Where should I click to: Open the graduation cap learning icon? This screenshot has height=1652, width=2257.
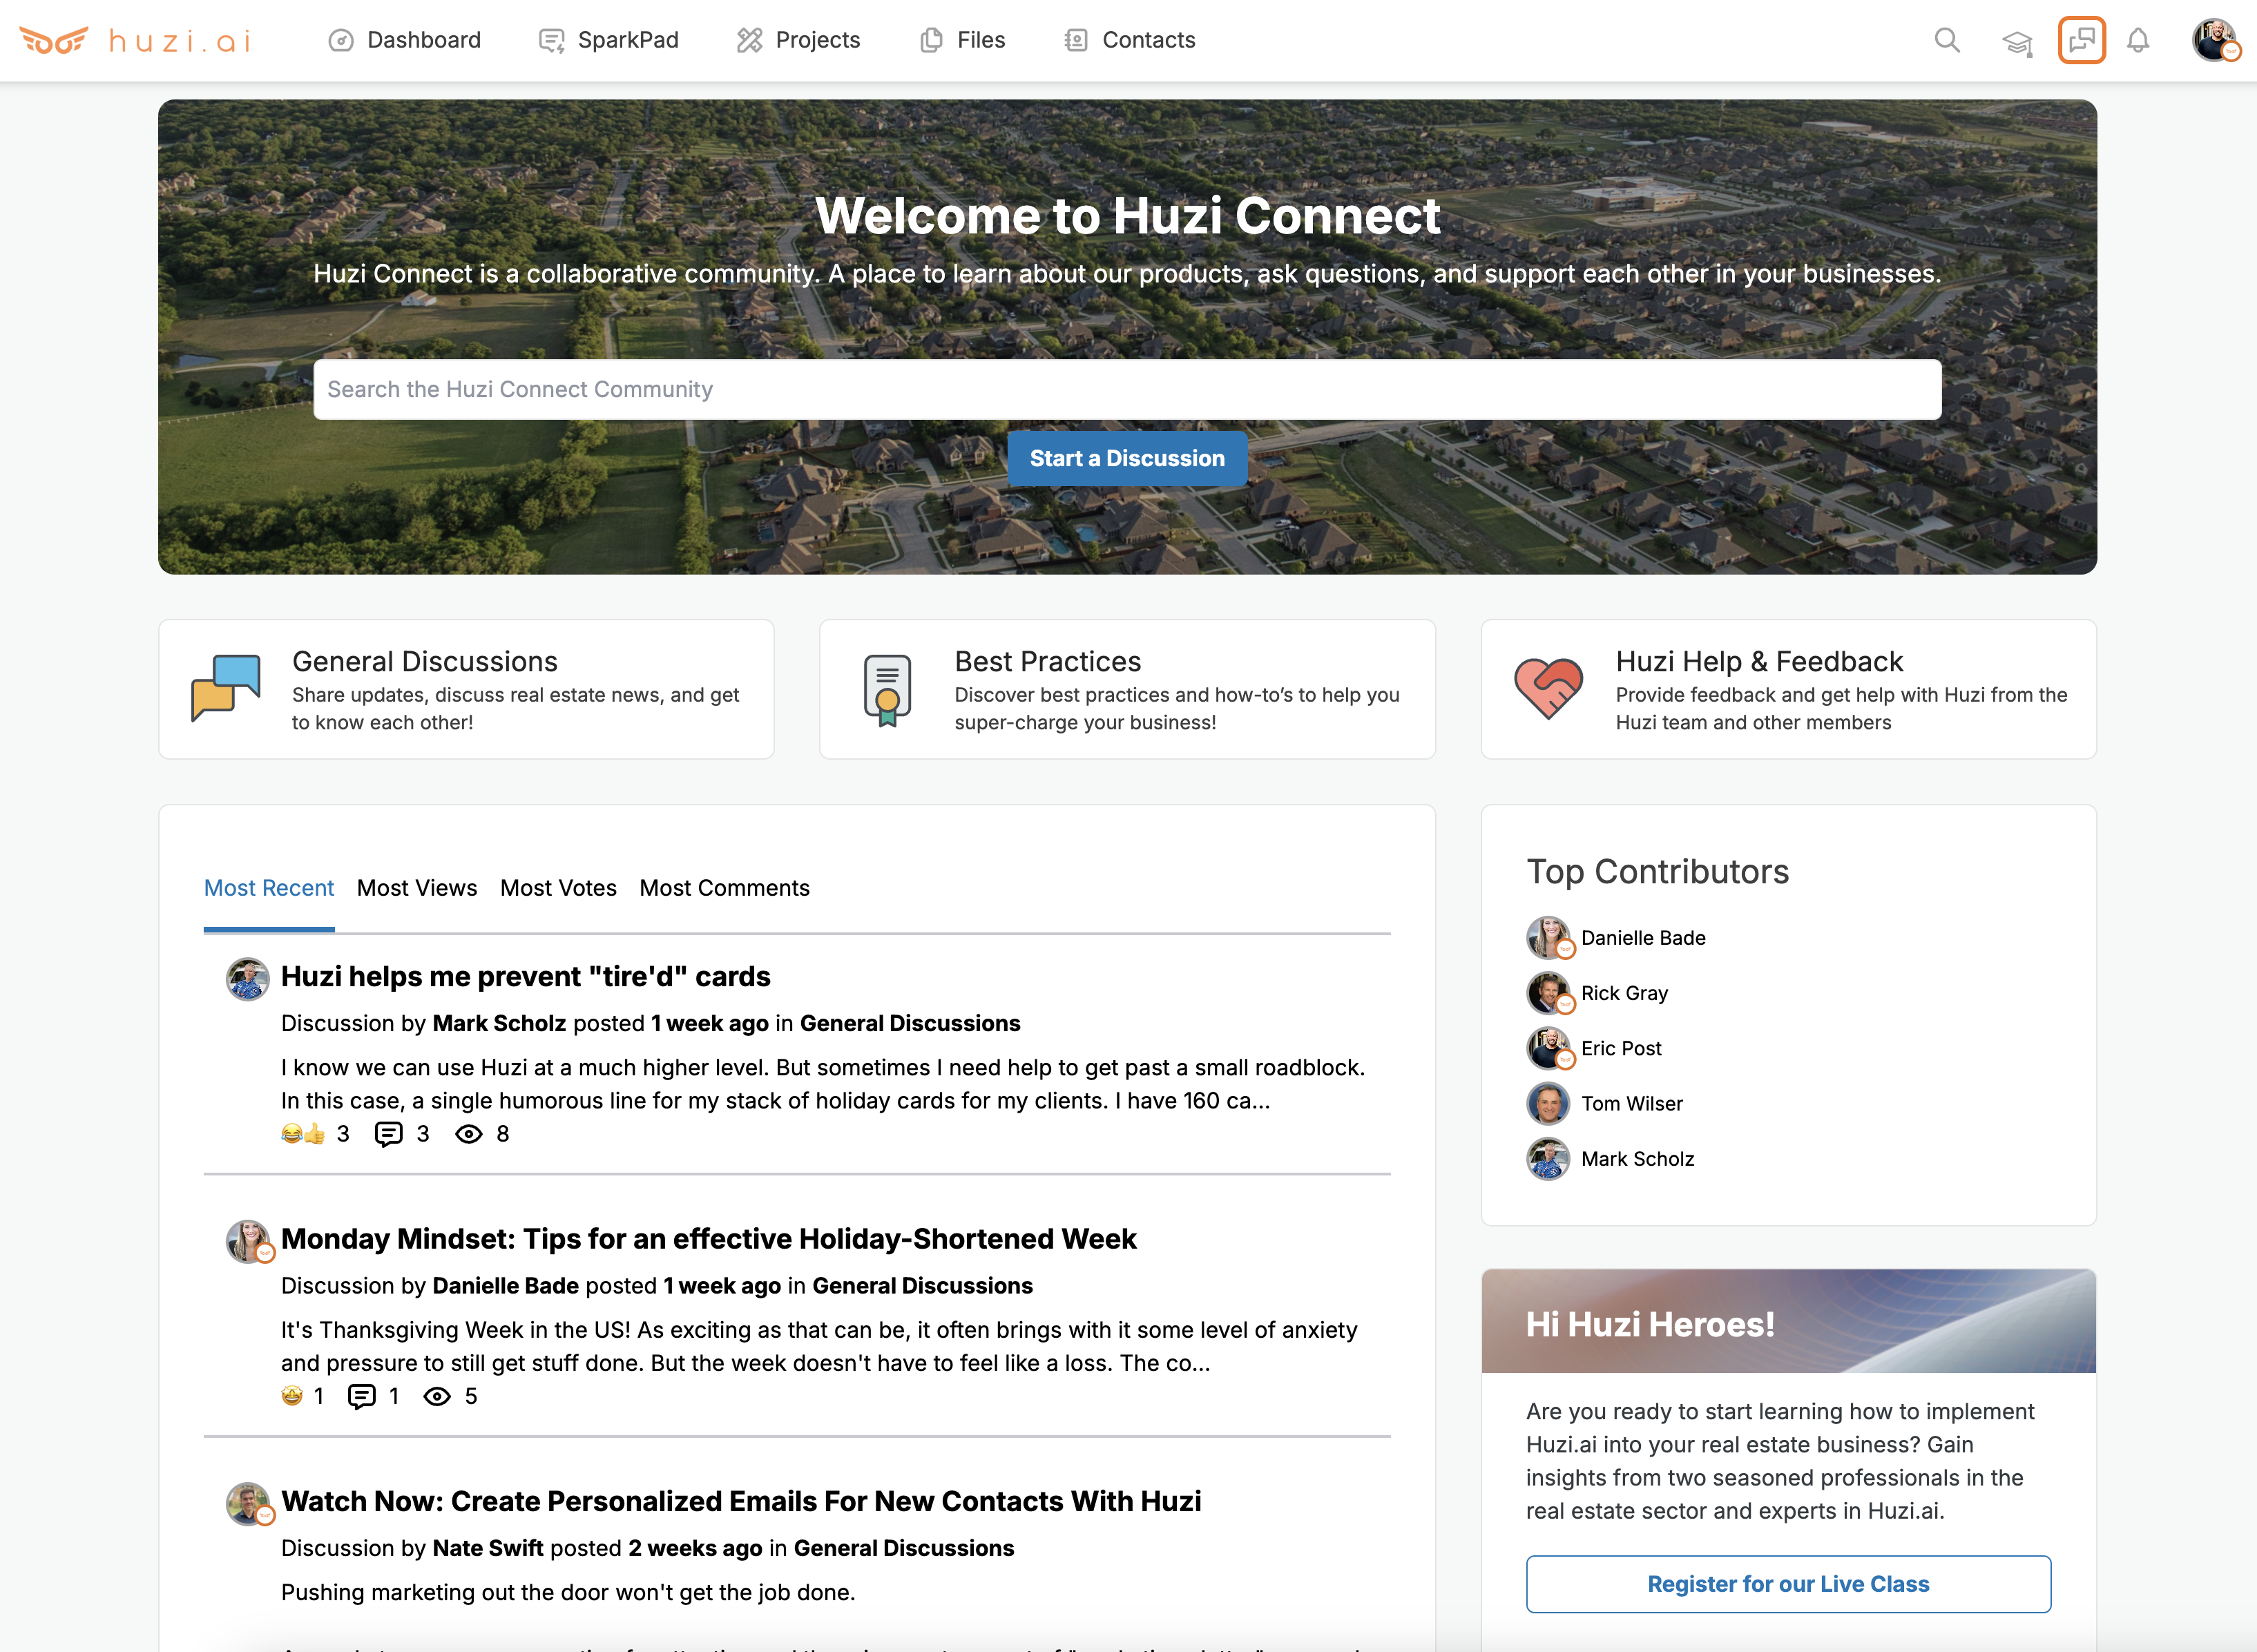coord(2017,42)
